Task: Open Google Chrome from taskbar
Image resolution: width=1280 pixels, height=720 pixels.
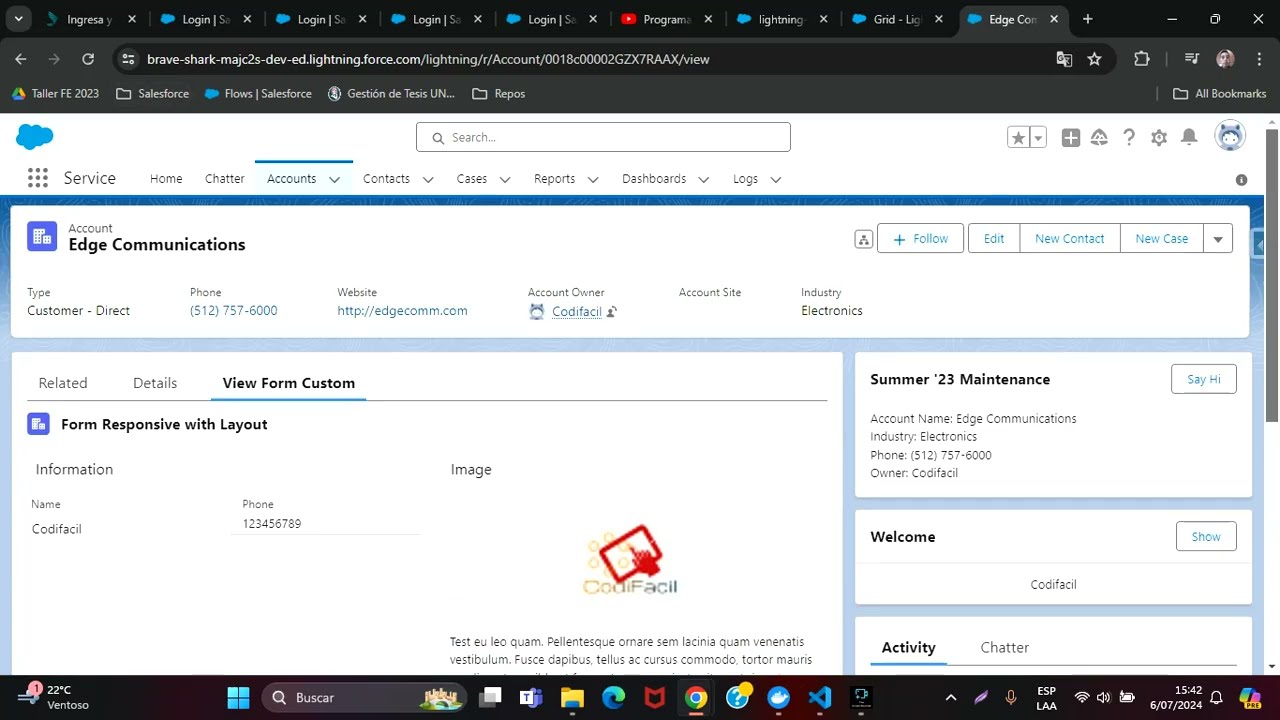Action: [696, 697]
